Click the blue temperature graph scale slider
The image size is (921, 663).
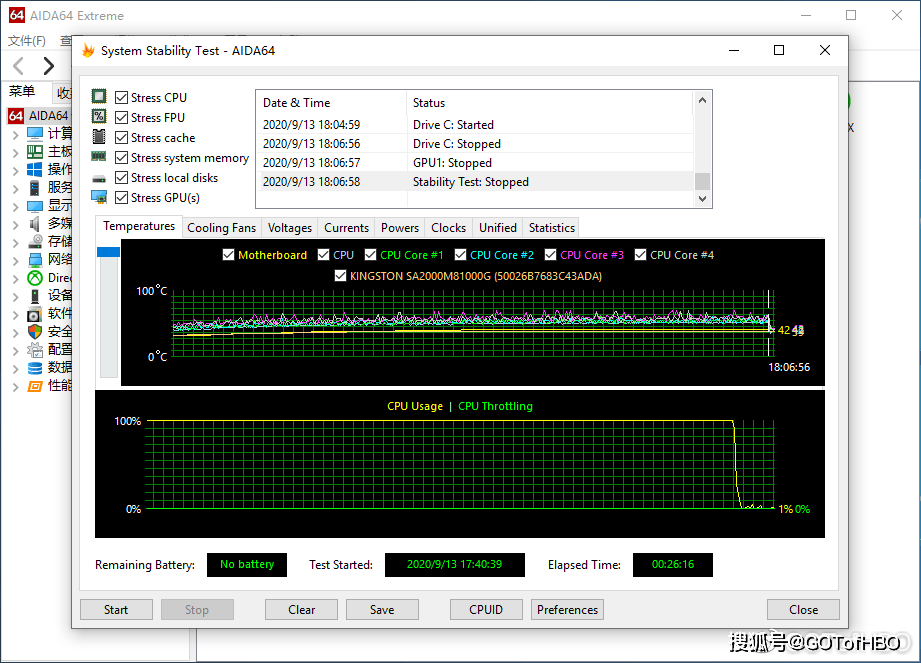pos(109,252)
